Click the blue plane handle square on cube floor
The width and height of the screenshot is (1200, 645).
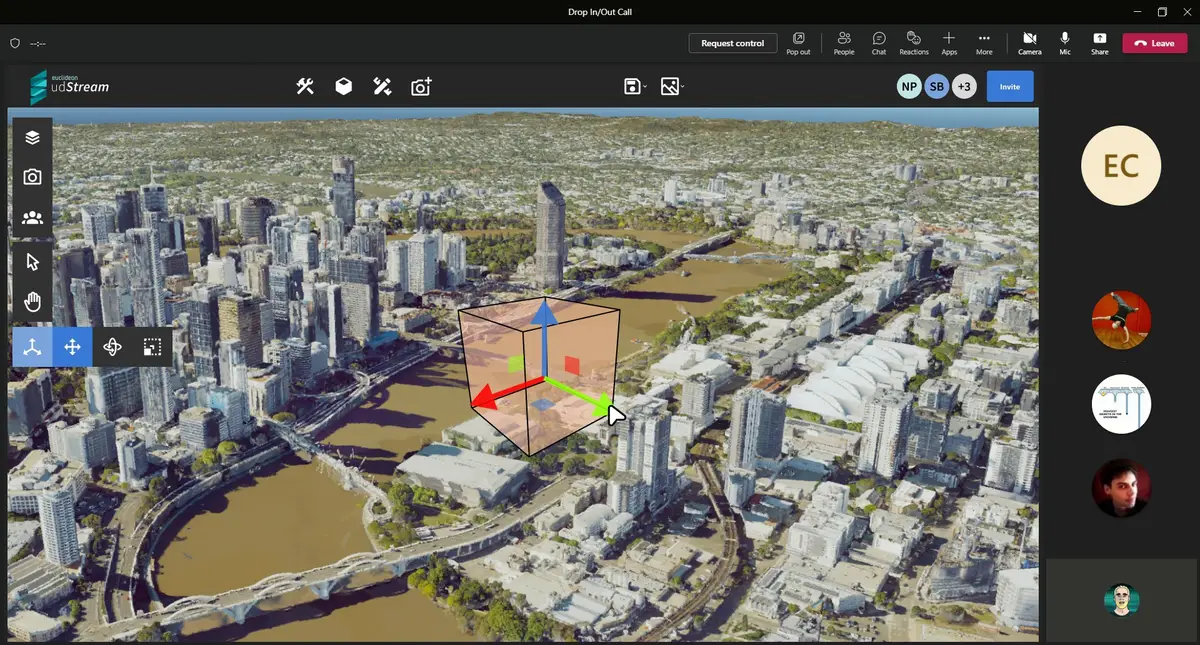tap(540, 405)
